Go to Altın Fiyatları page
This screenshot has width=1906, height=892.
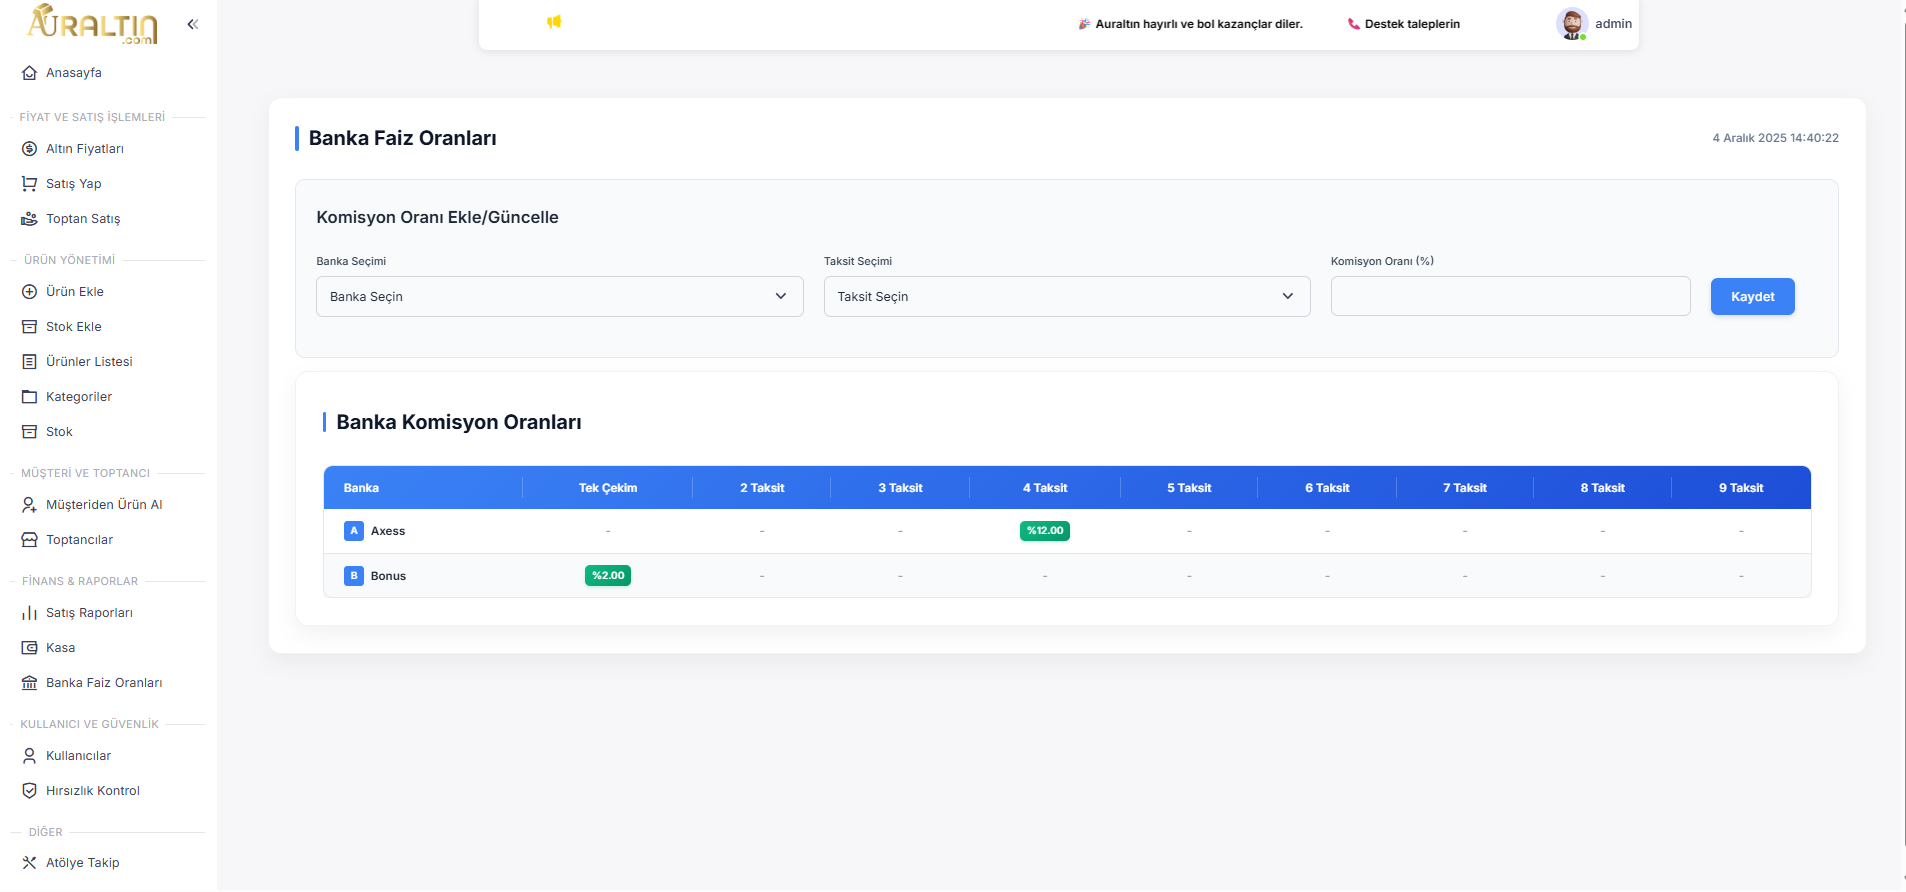(x=85, y=149)
